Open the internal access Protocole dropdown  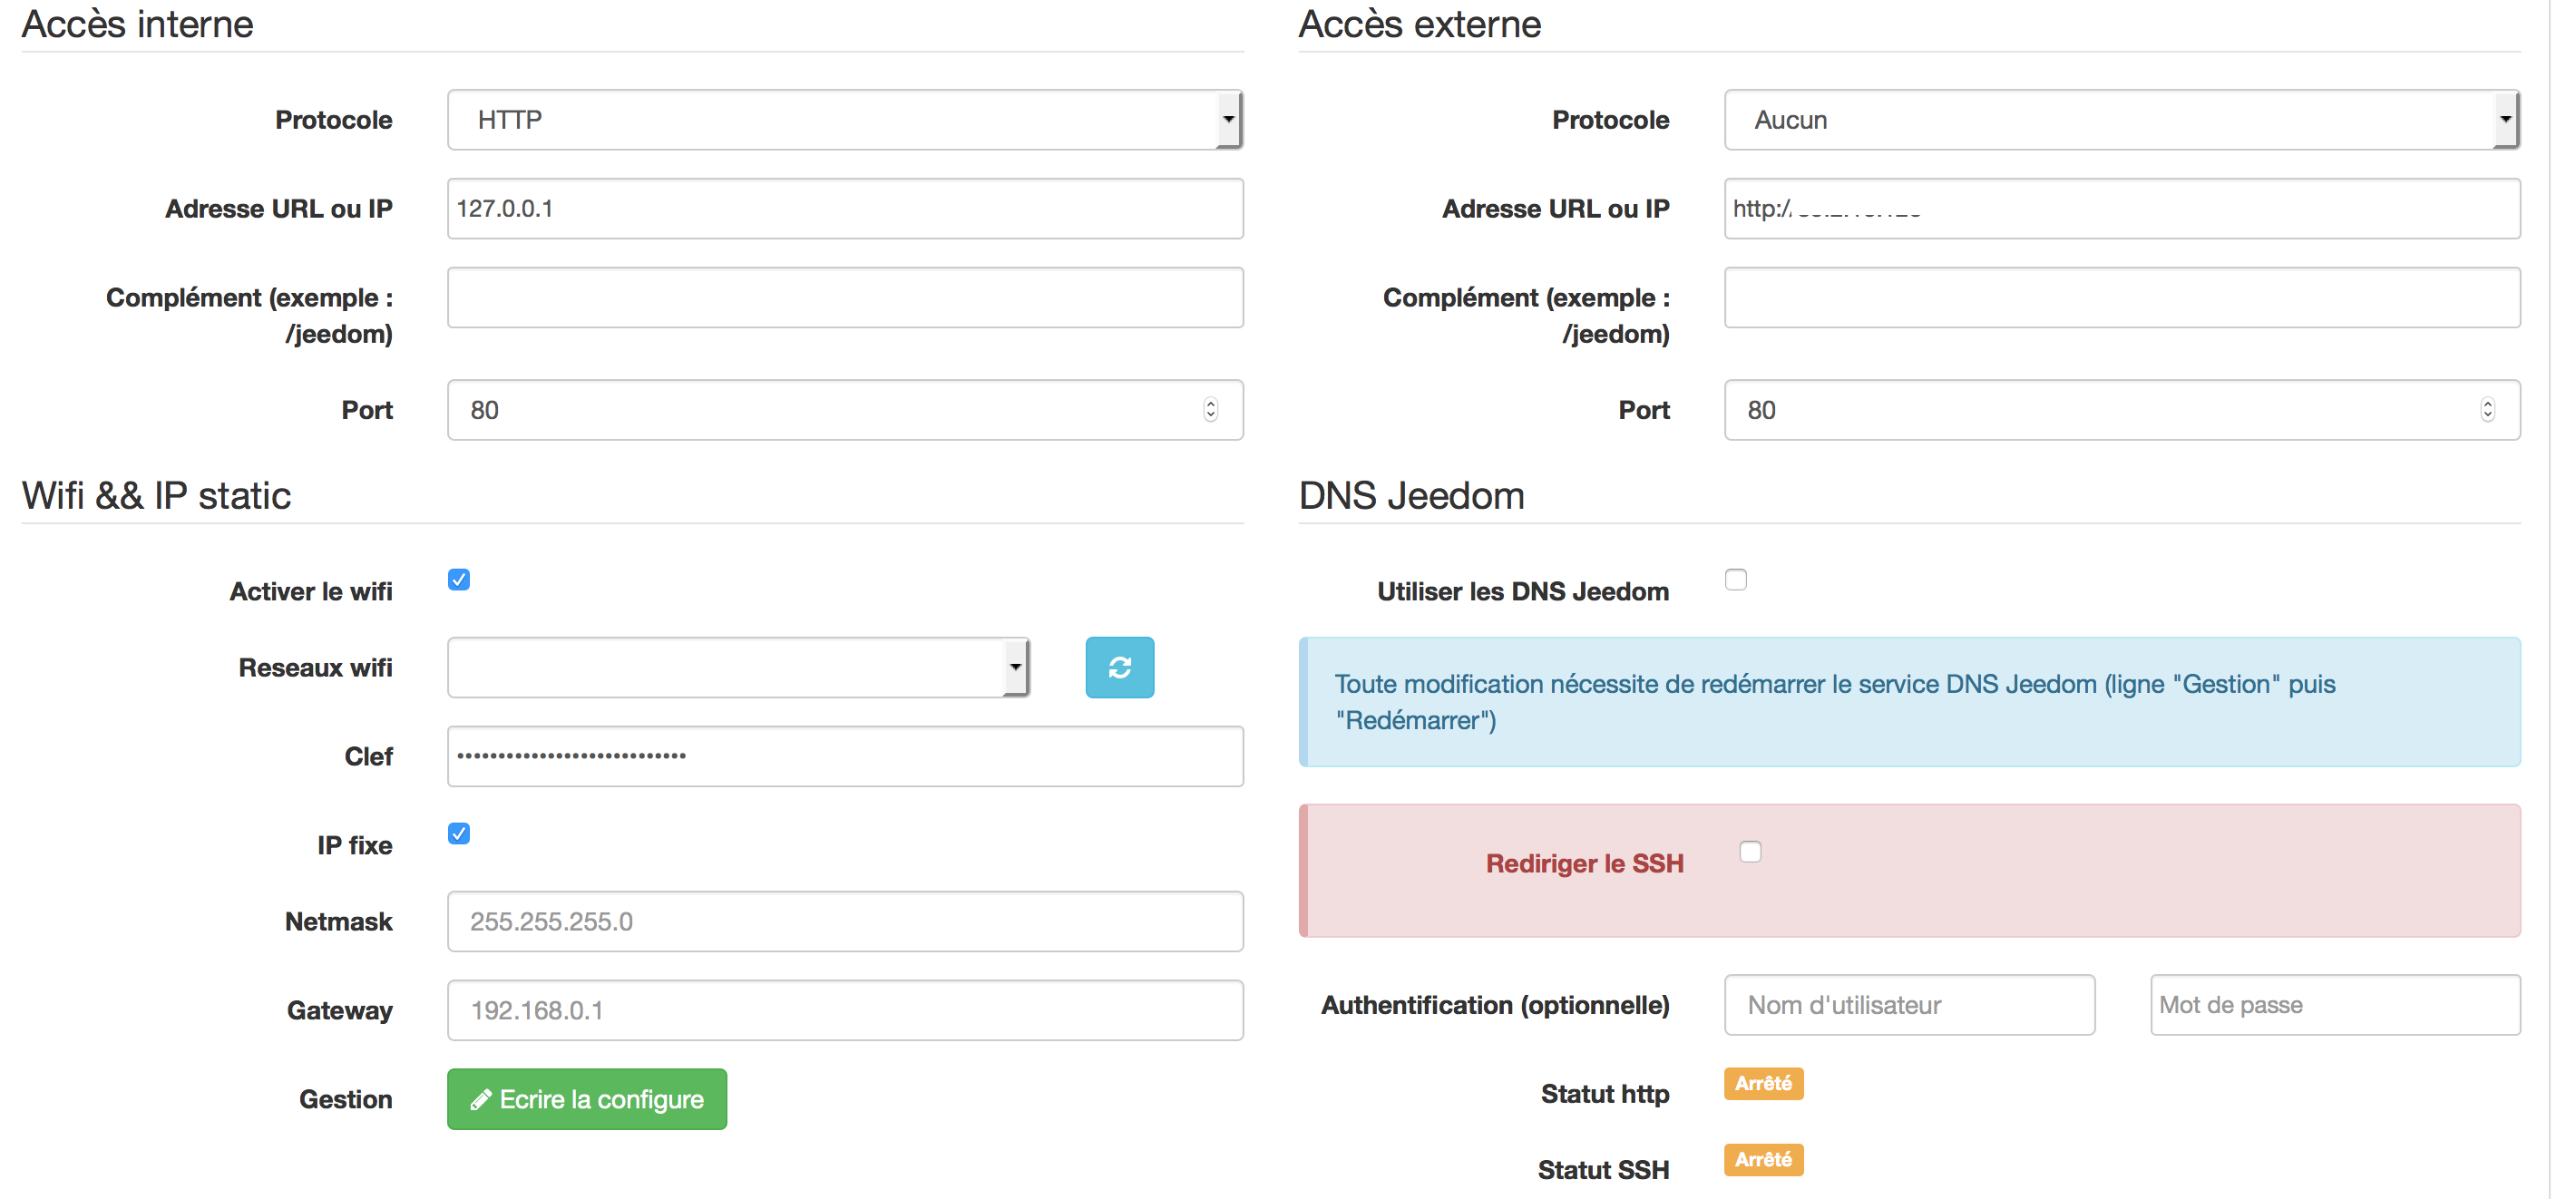[845, 120]
